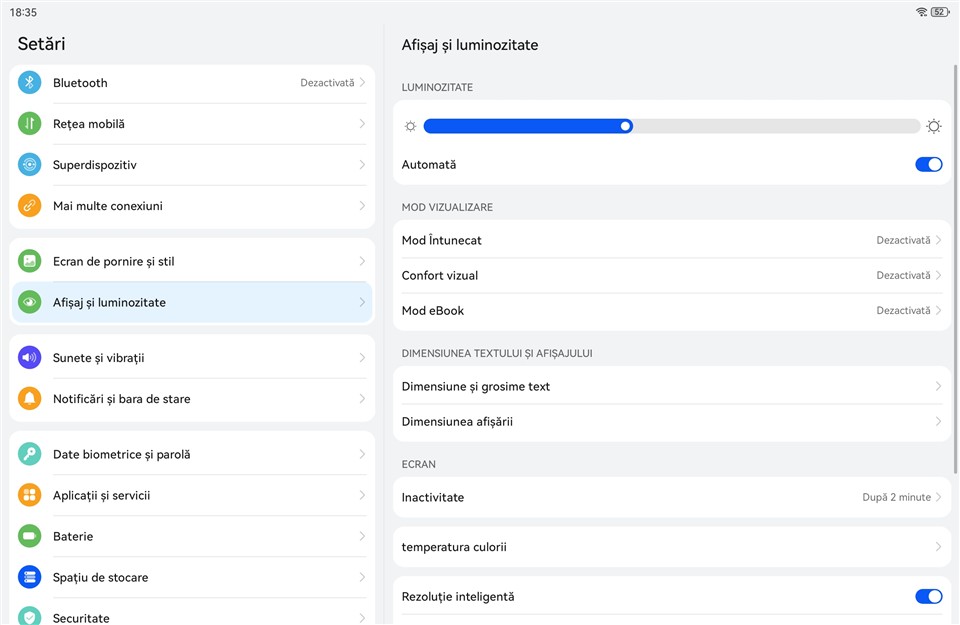This screenshot has width=960, height=625.
Task: Tap the Mai multe conexiuni link icon
Action: tap(30, 206)
